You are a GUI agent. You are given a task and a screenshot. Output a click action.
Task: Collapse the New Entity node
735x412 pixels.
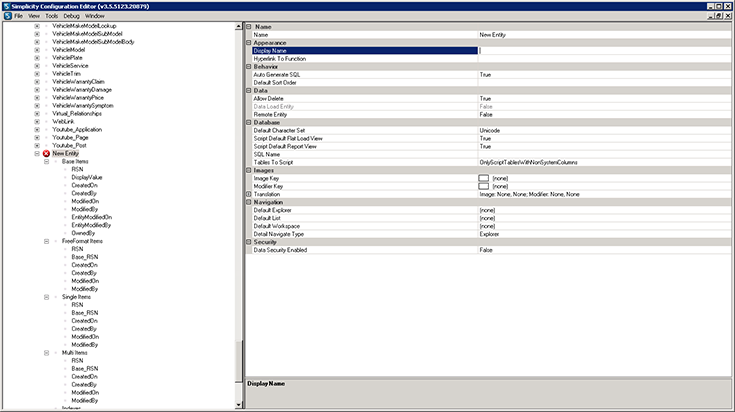tap(37, 153)
